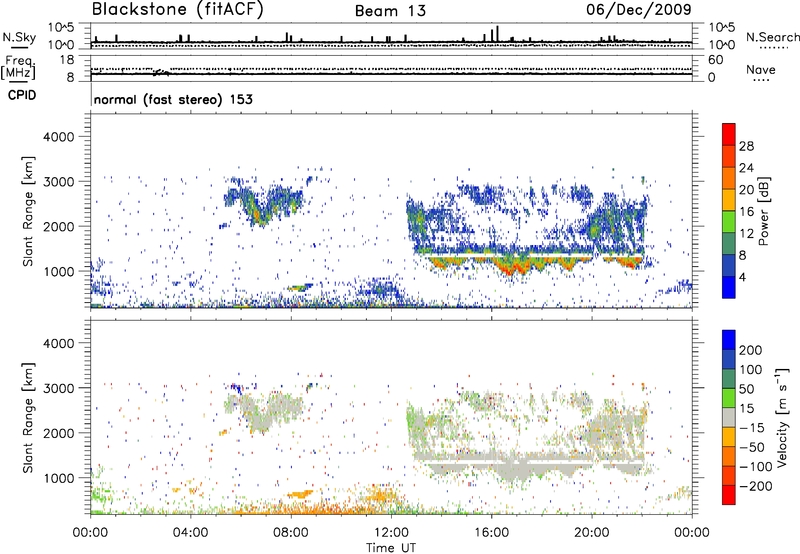Click the N.Search legend label
800x554 pixels.
772,37
